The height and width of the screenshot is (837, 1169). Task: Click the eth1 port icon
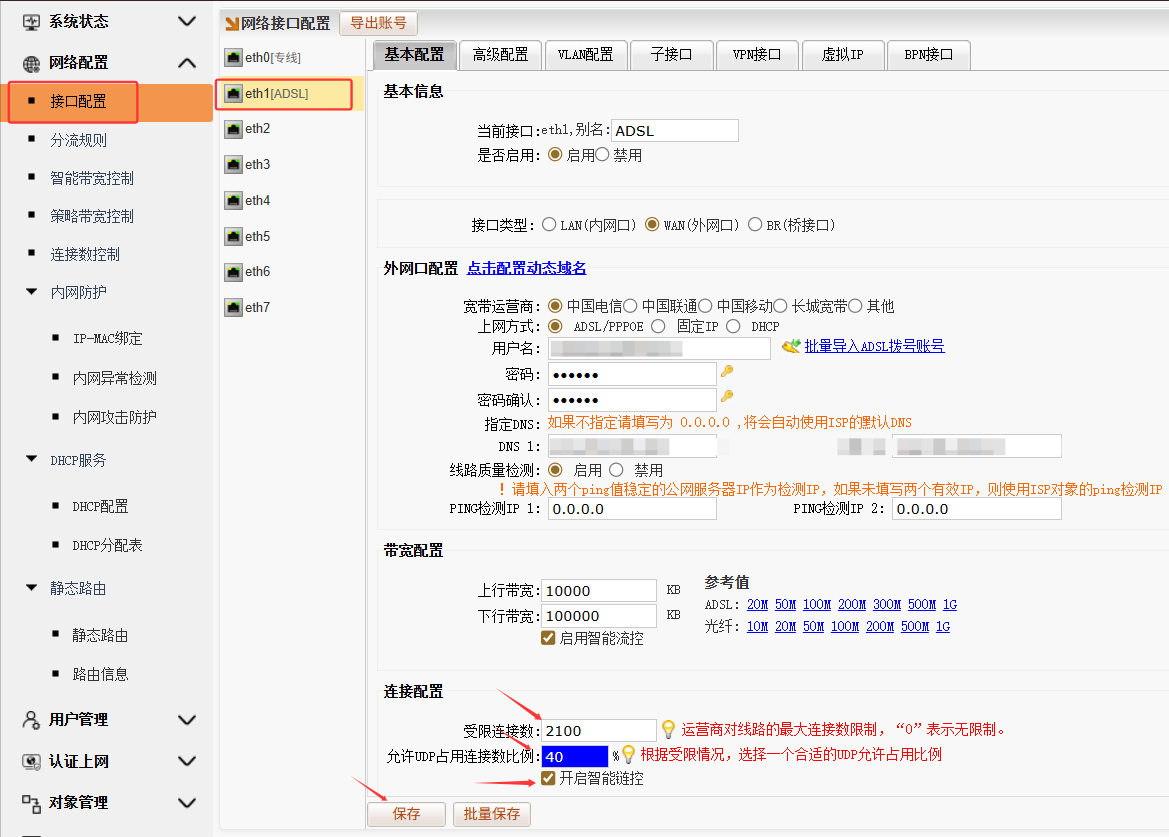[x=234, y=94]
